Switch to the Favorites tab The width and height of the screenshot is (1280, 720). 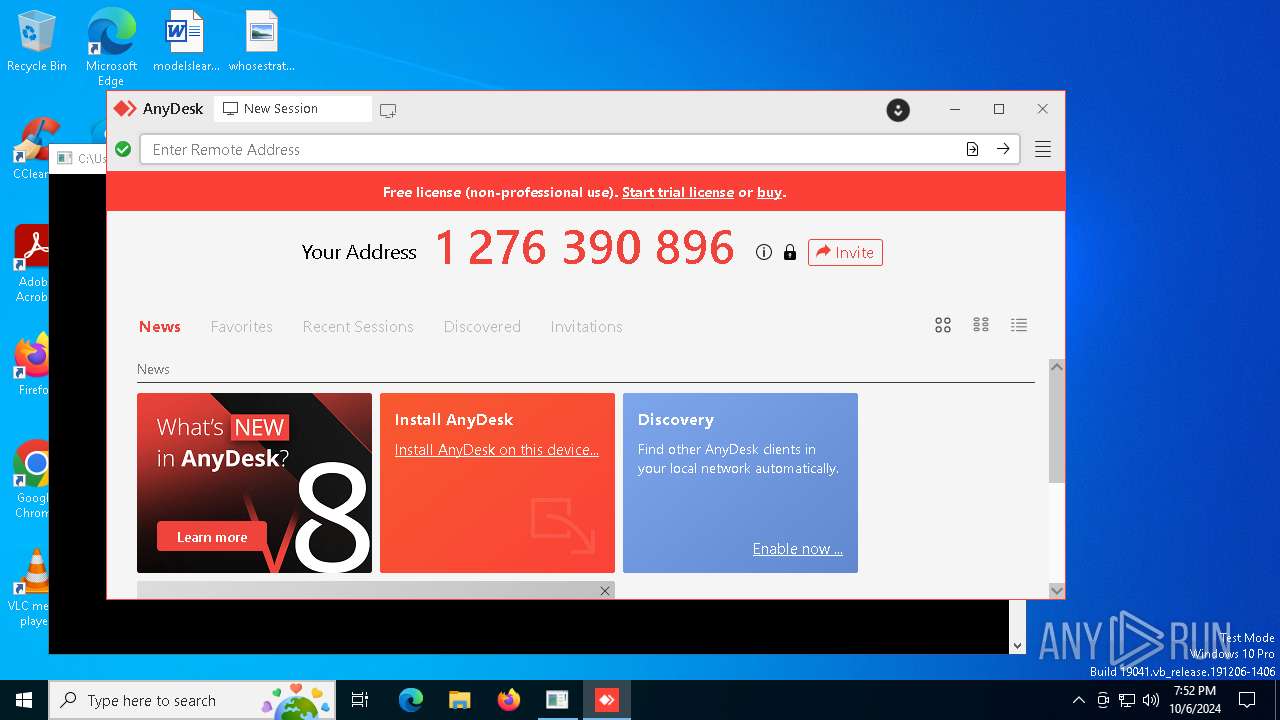[241, 327]
